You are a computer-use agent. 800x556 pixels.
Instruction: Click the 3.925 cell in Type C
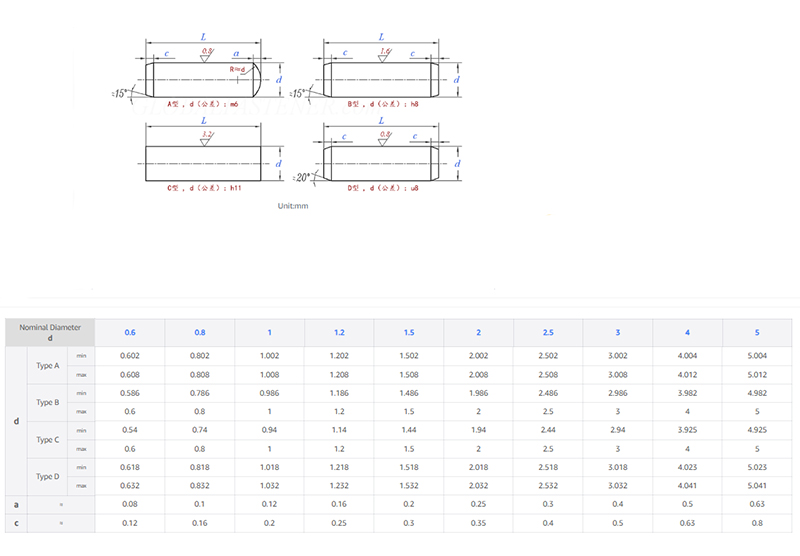[687, 430]
